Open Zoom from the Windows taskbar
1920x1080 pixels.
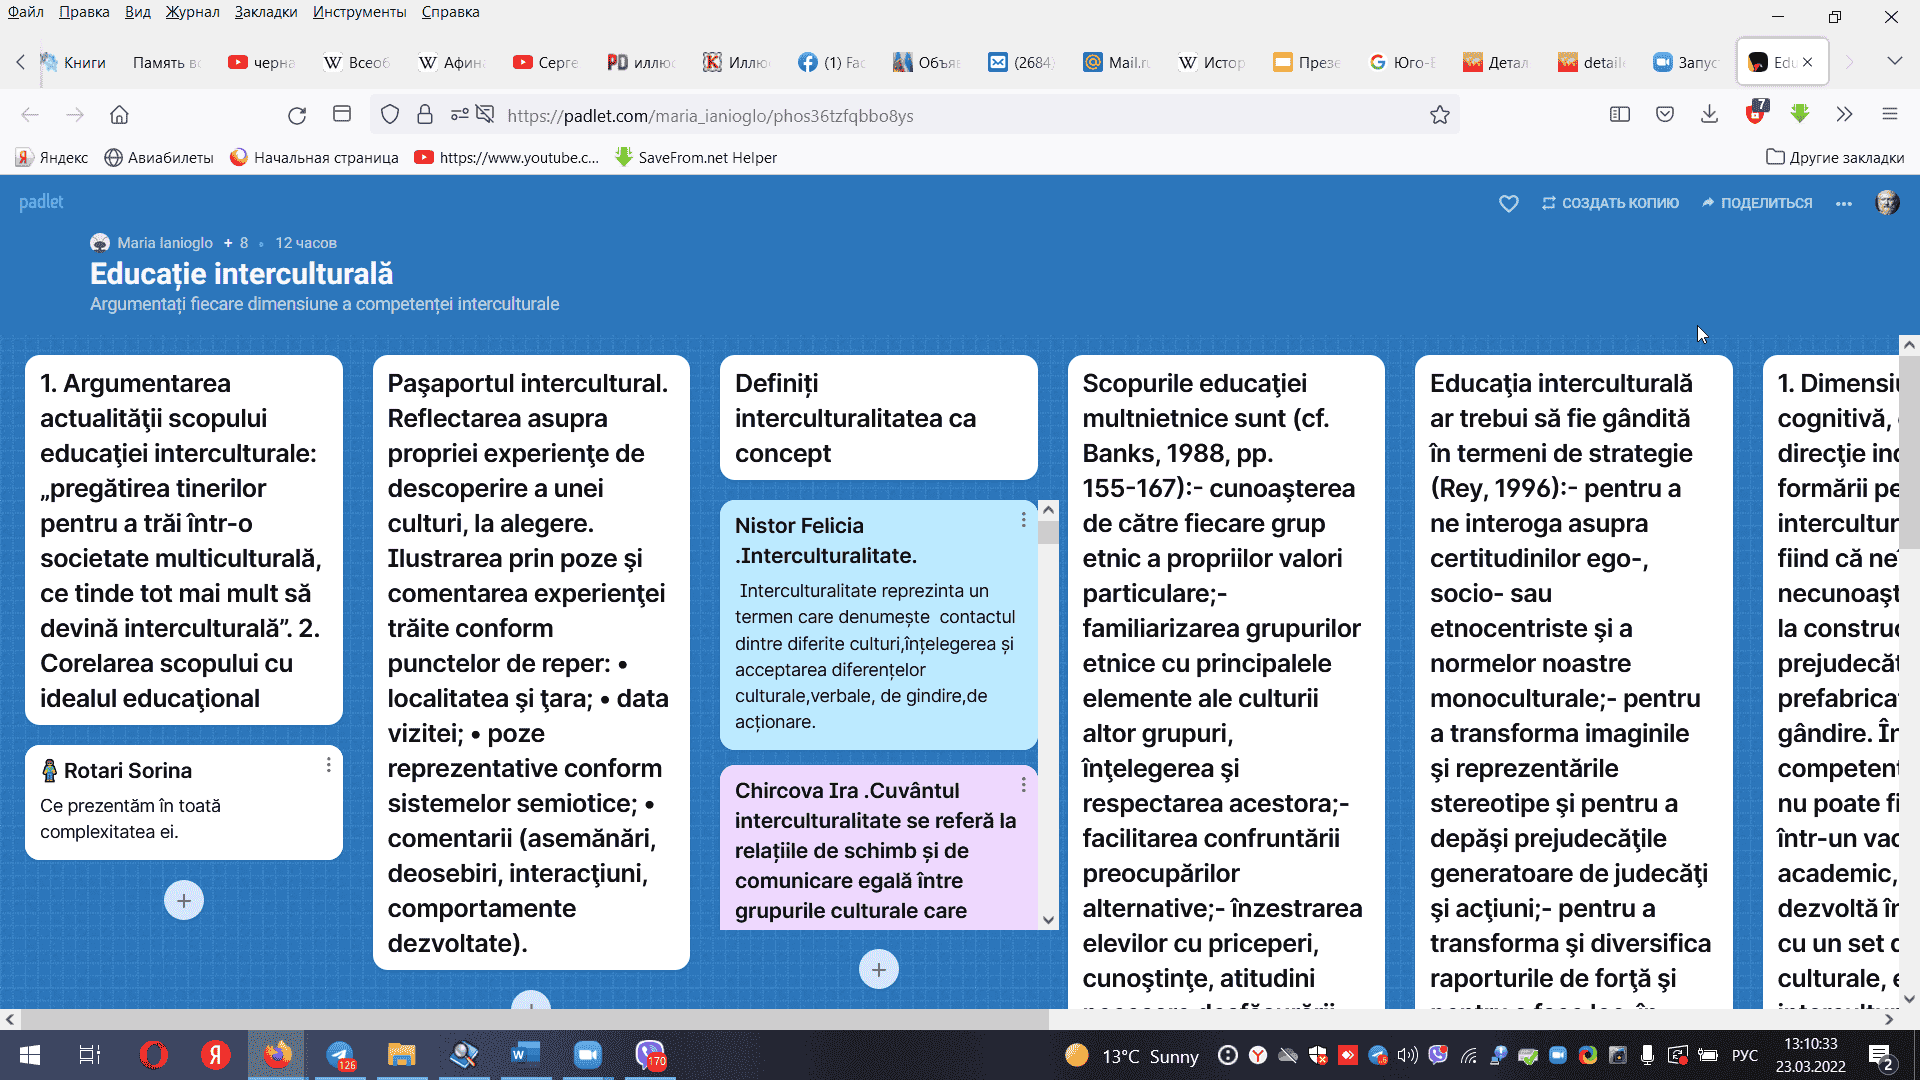click(x=587, y=1055)
